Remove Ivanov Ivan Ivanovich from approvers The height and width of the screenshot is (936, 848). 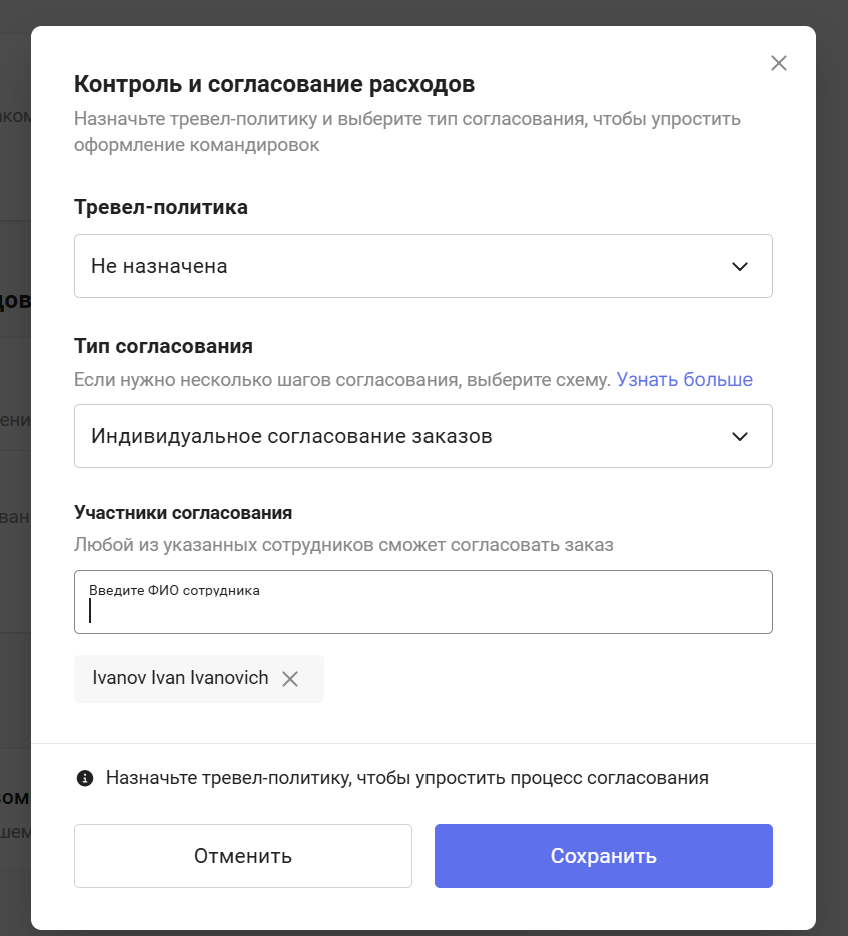tap(290, 679)
